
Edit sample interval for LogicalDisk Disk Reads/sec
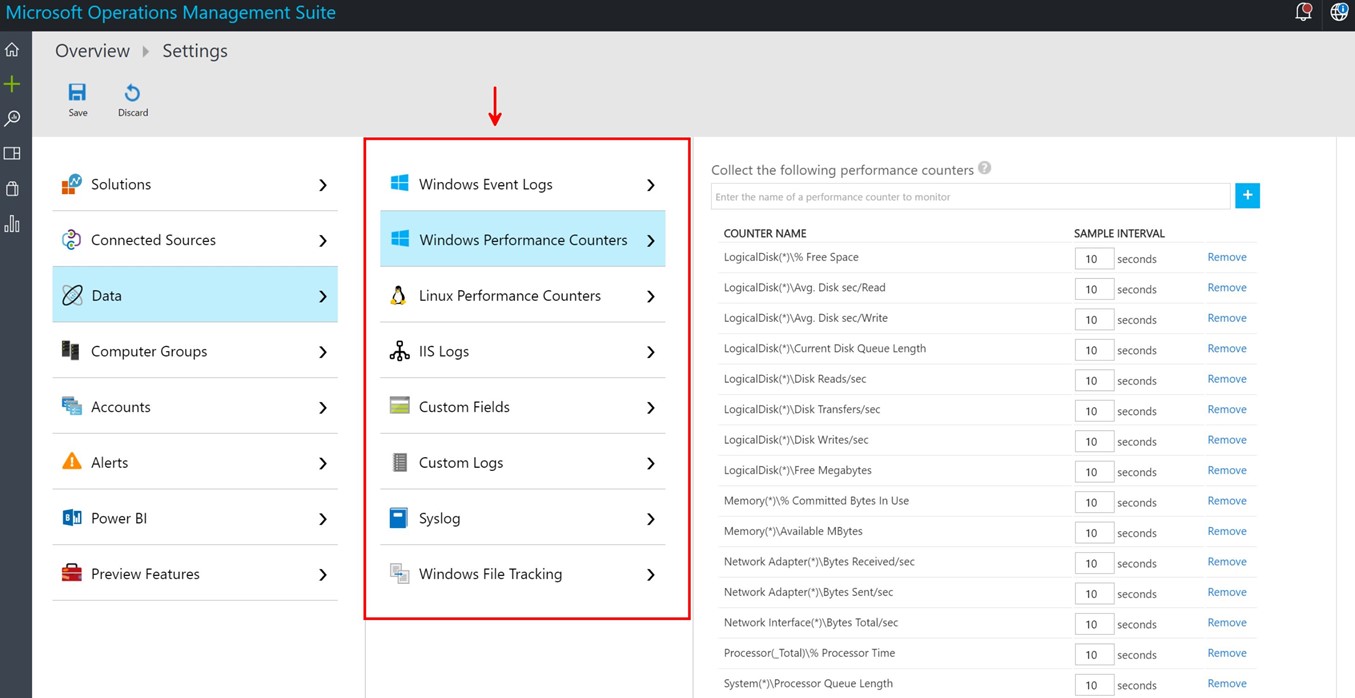(x=1093, y=380)
